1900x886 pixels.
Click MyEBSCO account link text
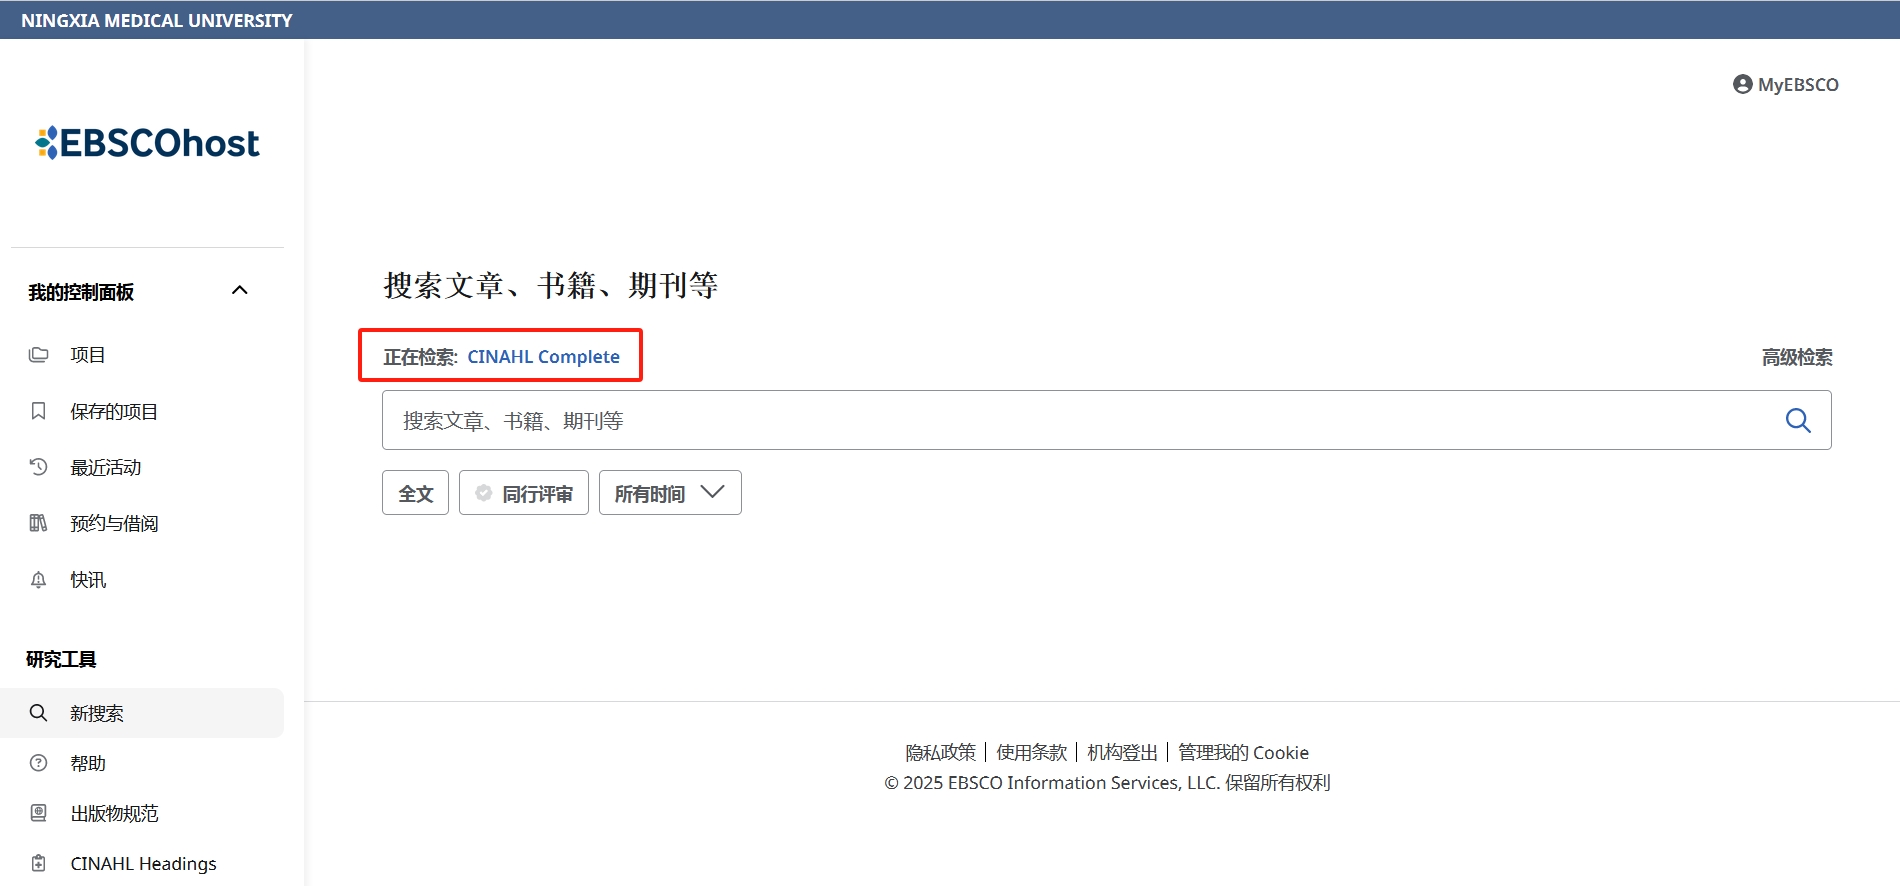pyautogui.click(x=1798, y=85)
